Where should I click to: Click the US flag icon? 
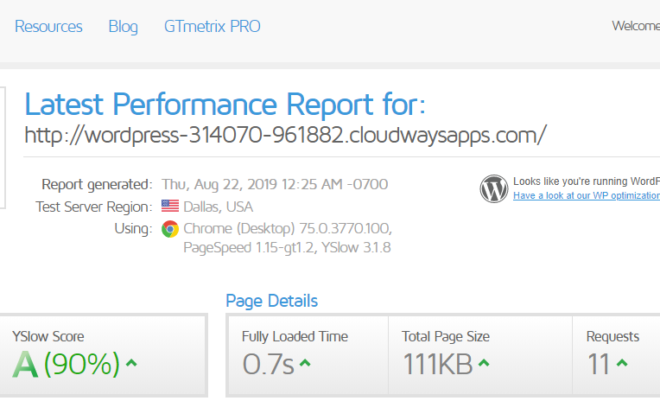coord(170,206)
